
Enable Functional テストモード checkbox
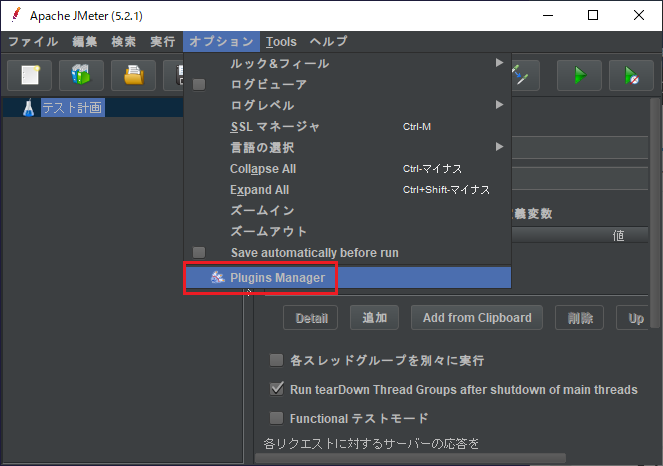pos(277,418)
